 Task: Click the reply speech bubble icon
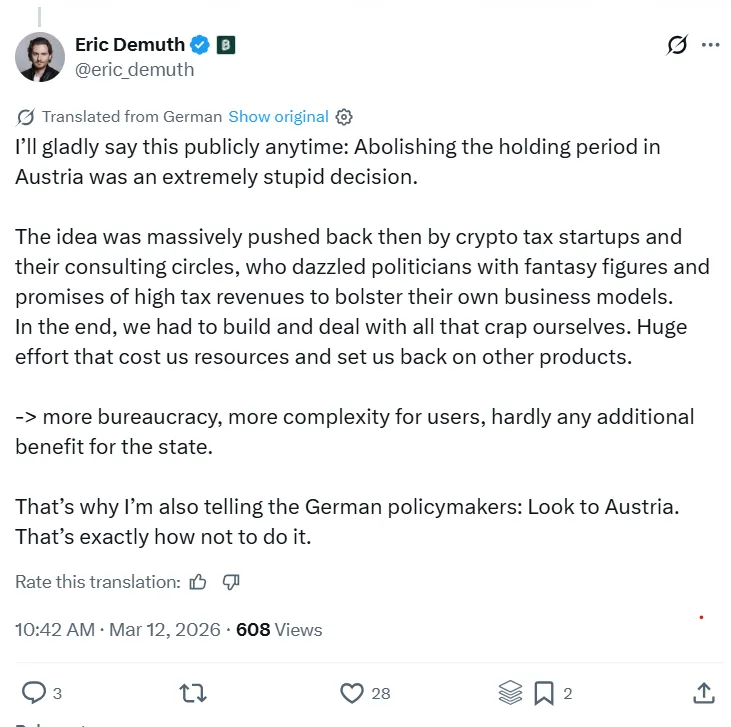(34, 692)
